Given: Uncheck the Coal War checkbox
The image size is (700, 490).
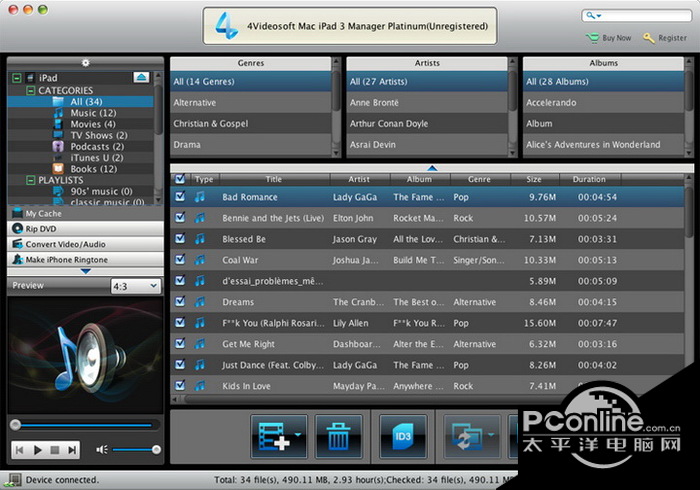Looking at the screenshot, I should pyautogui.click(x=180, y=259).
